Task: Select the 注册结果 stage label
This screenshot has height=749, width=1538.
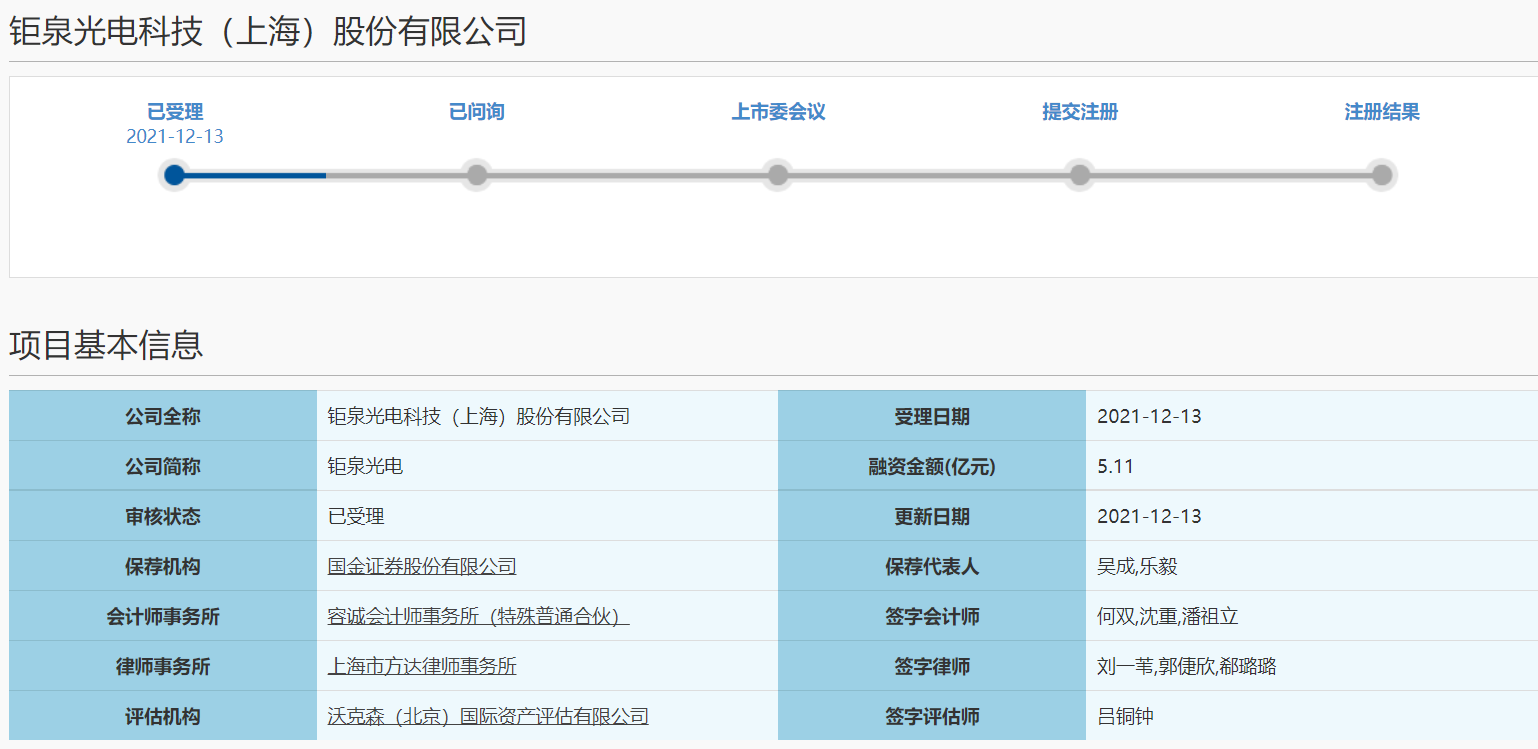Action: pos(1382,112)
